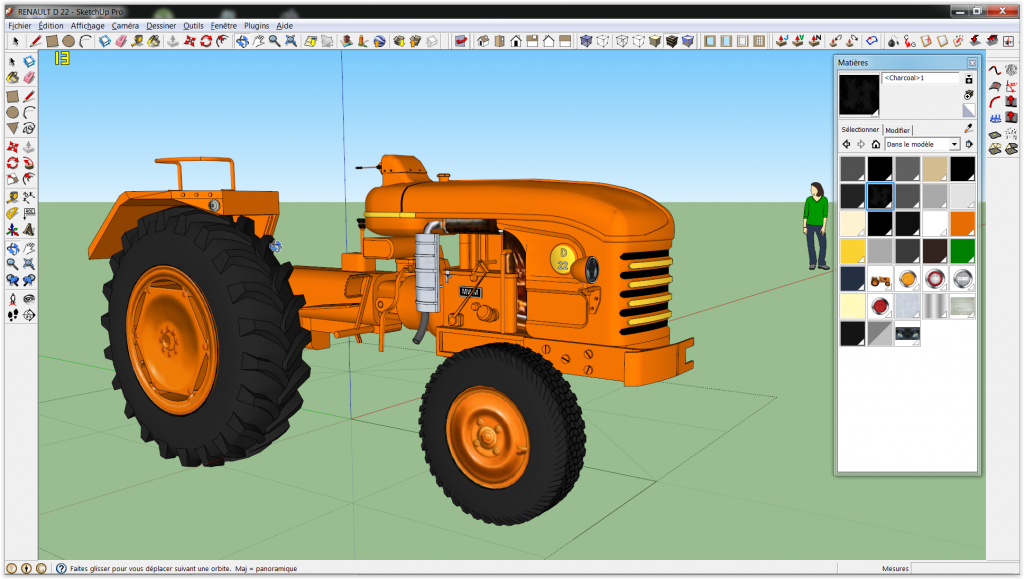The height and width of the screenshot is (579, 1024).
Task: Select the Walk footprints tool
Action: coord(12,315)
